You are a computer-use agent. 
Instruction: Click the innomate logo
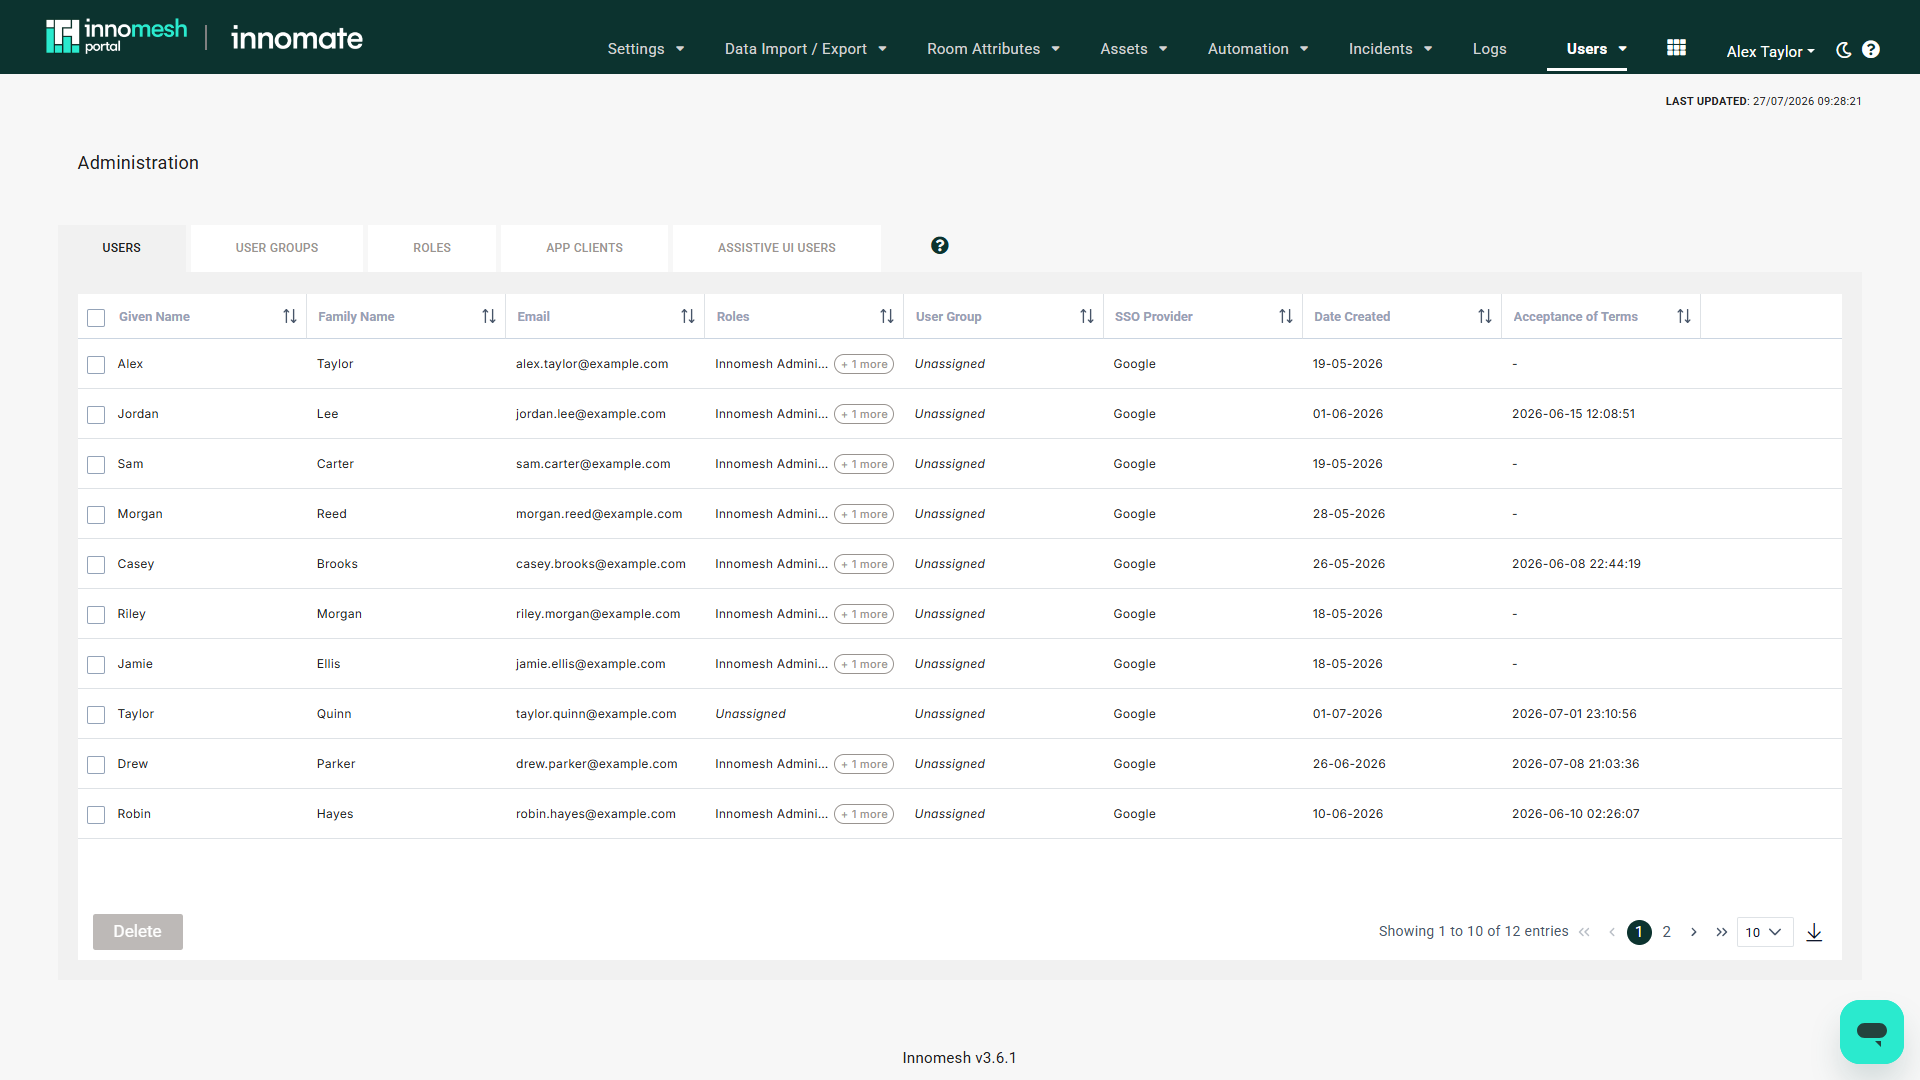point(297,38)
